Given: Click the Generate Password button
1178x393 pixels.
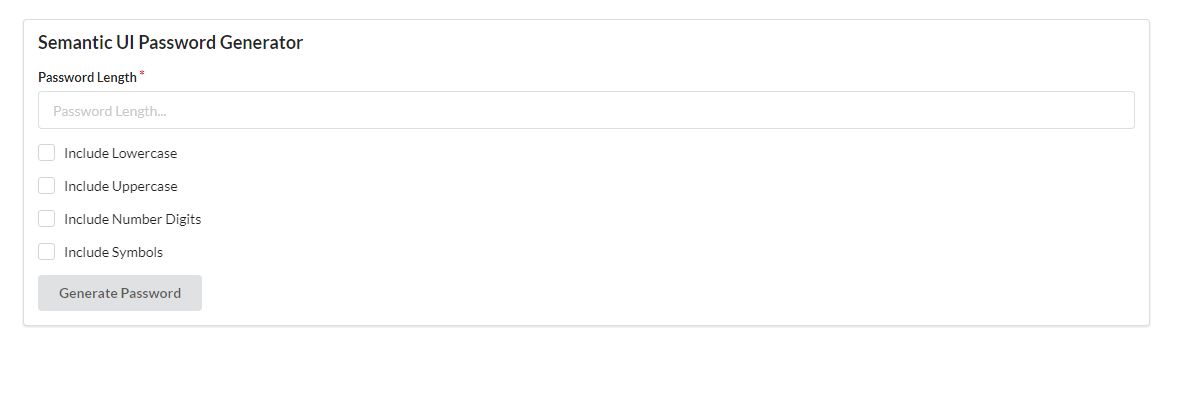Looking at the screenshot, I should (x=120, y=293).
